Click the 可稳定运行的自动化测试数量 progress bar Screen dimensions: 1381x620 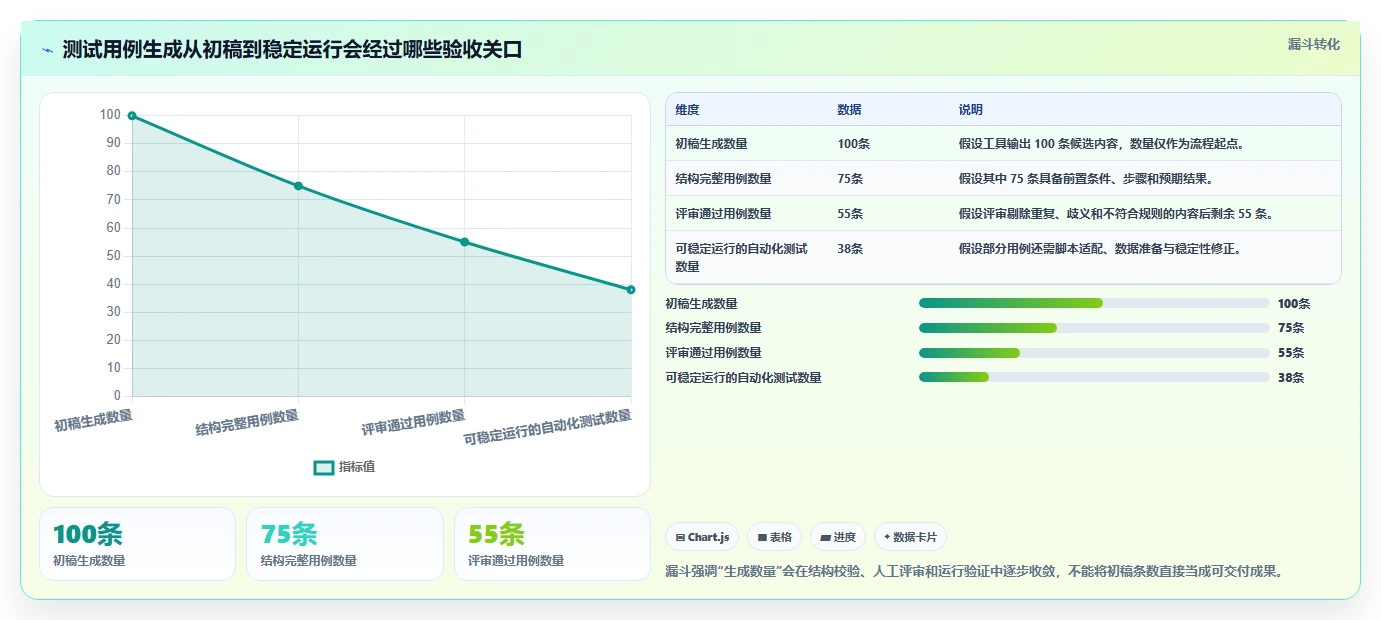(x=1094, y=377)
